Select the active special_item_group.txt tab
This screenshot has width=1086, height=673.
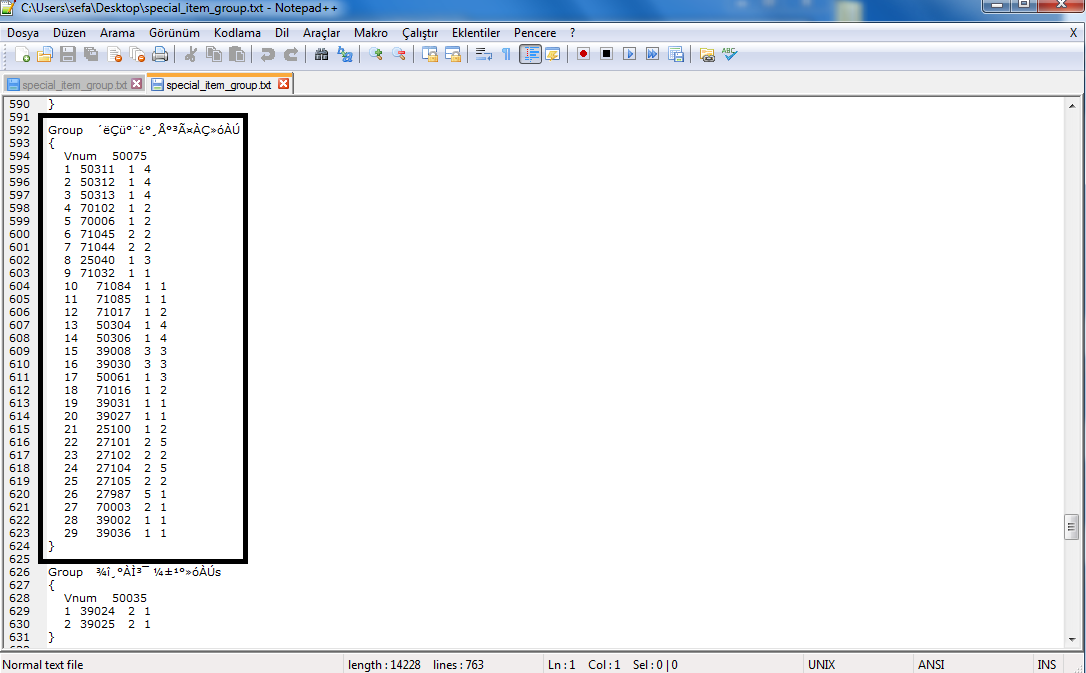click(x=218, y=84)
